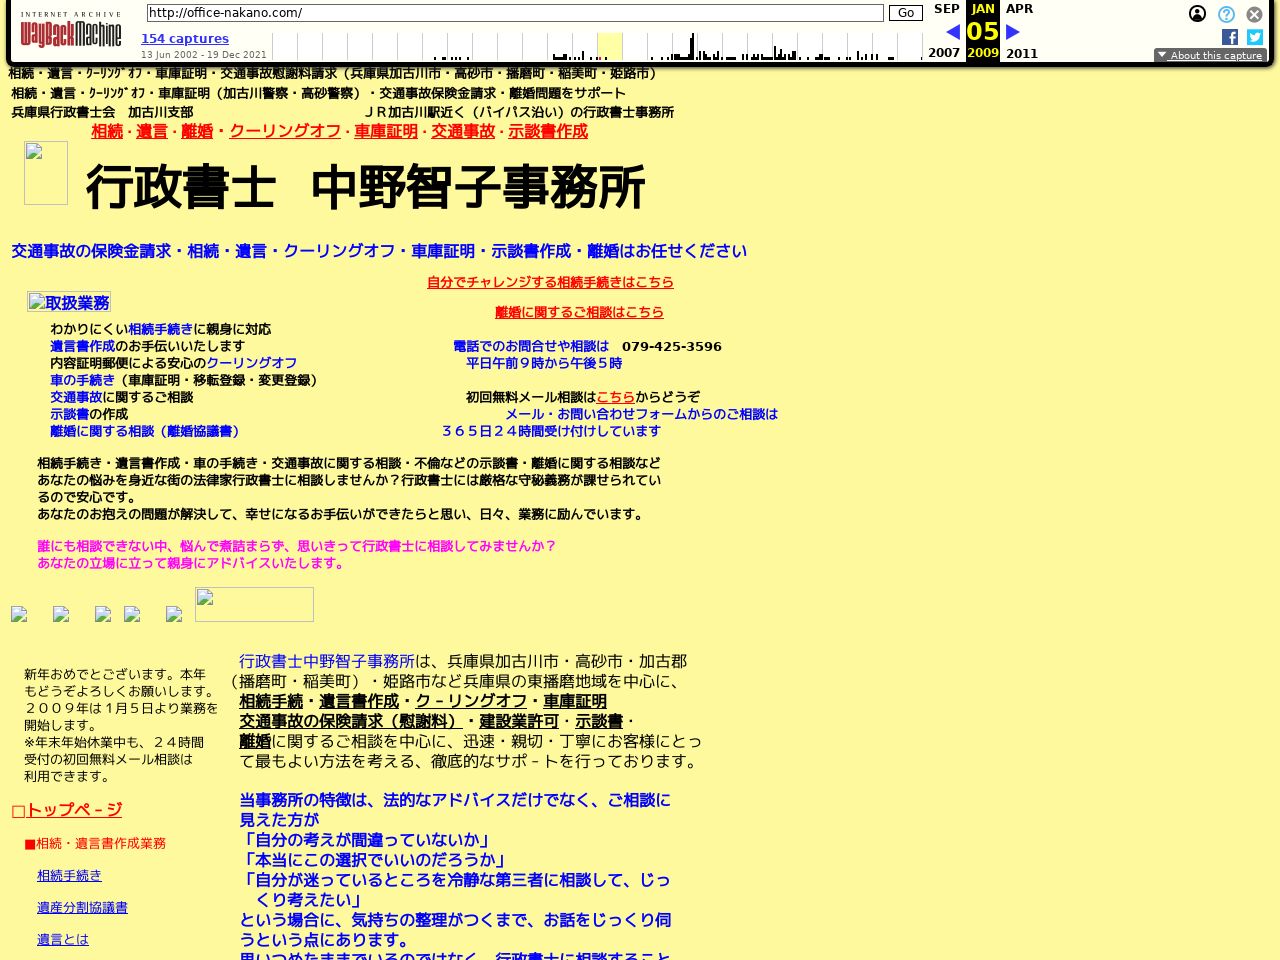Image resolution: width=1280 pixels, height=960 pixels.
Task: Open the 遺産分割協議書 sidebar link
Action: (82, 907)
